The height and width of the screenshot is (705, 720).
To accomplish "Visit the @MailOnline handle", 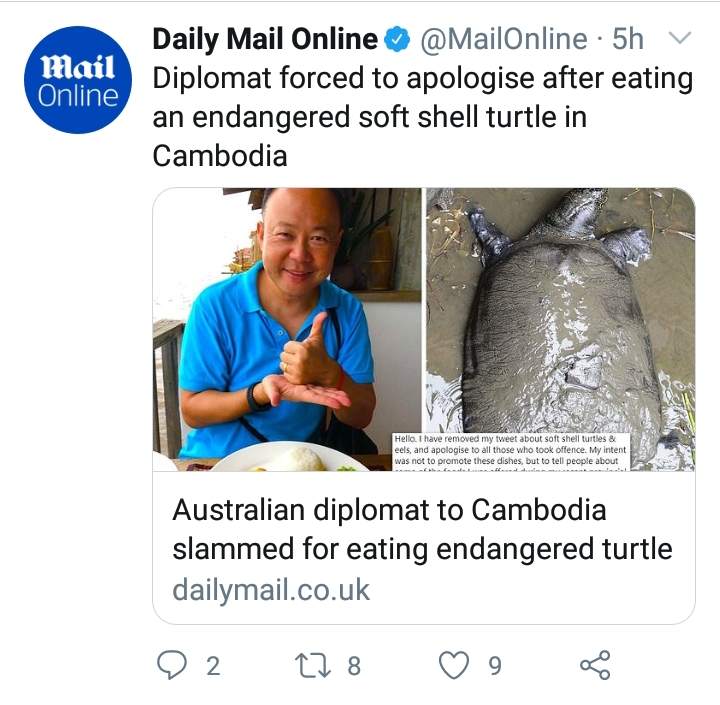I will pos(504,39).
